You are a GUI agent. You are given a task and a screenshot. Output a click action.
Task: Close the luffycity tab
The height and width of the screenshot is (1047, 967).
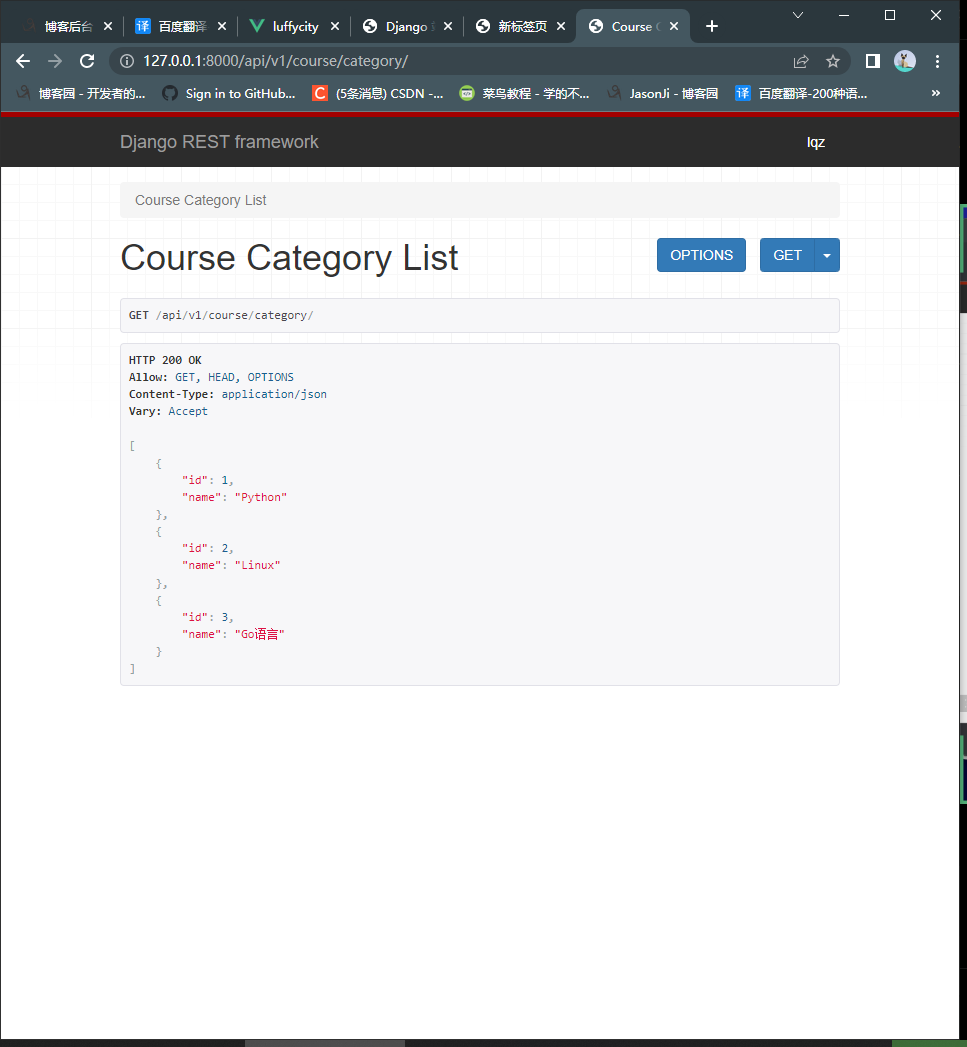click(335, 26)
